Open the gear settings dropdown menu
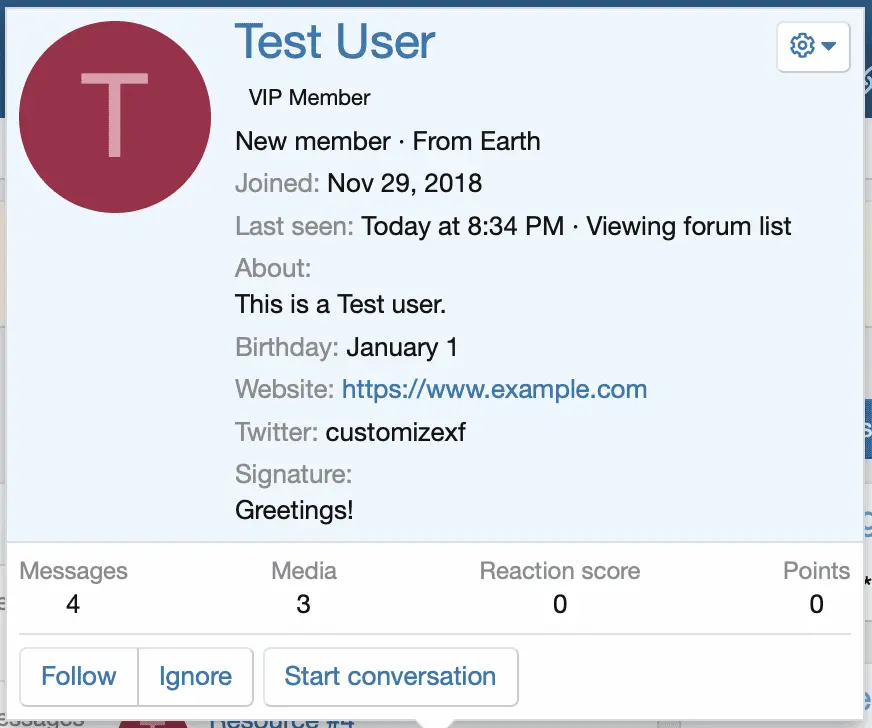872x728 pixels. tap(813, 46)
